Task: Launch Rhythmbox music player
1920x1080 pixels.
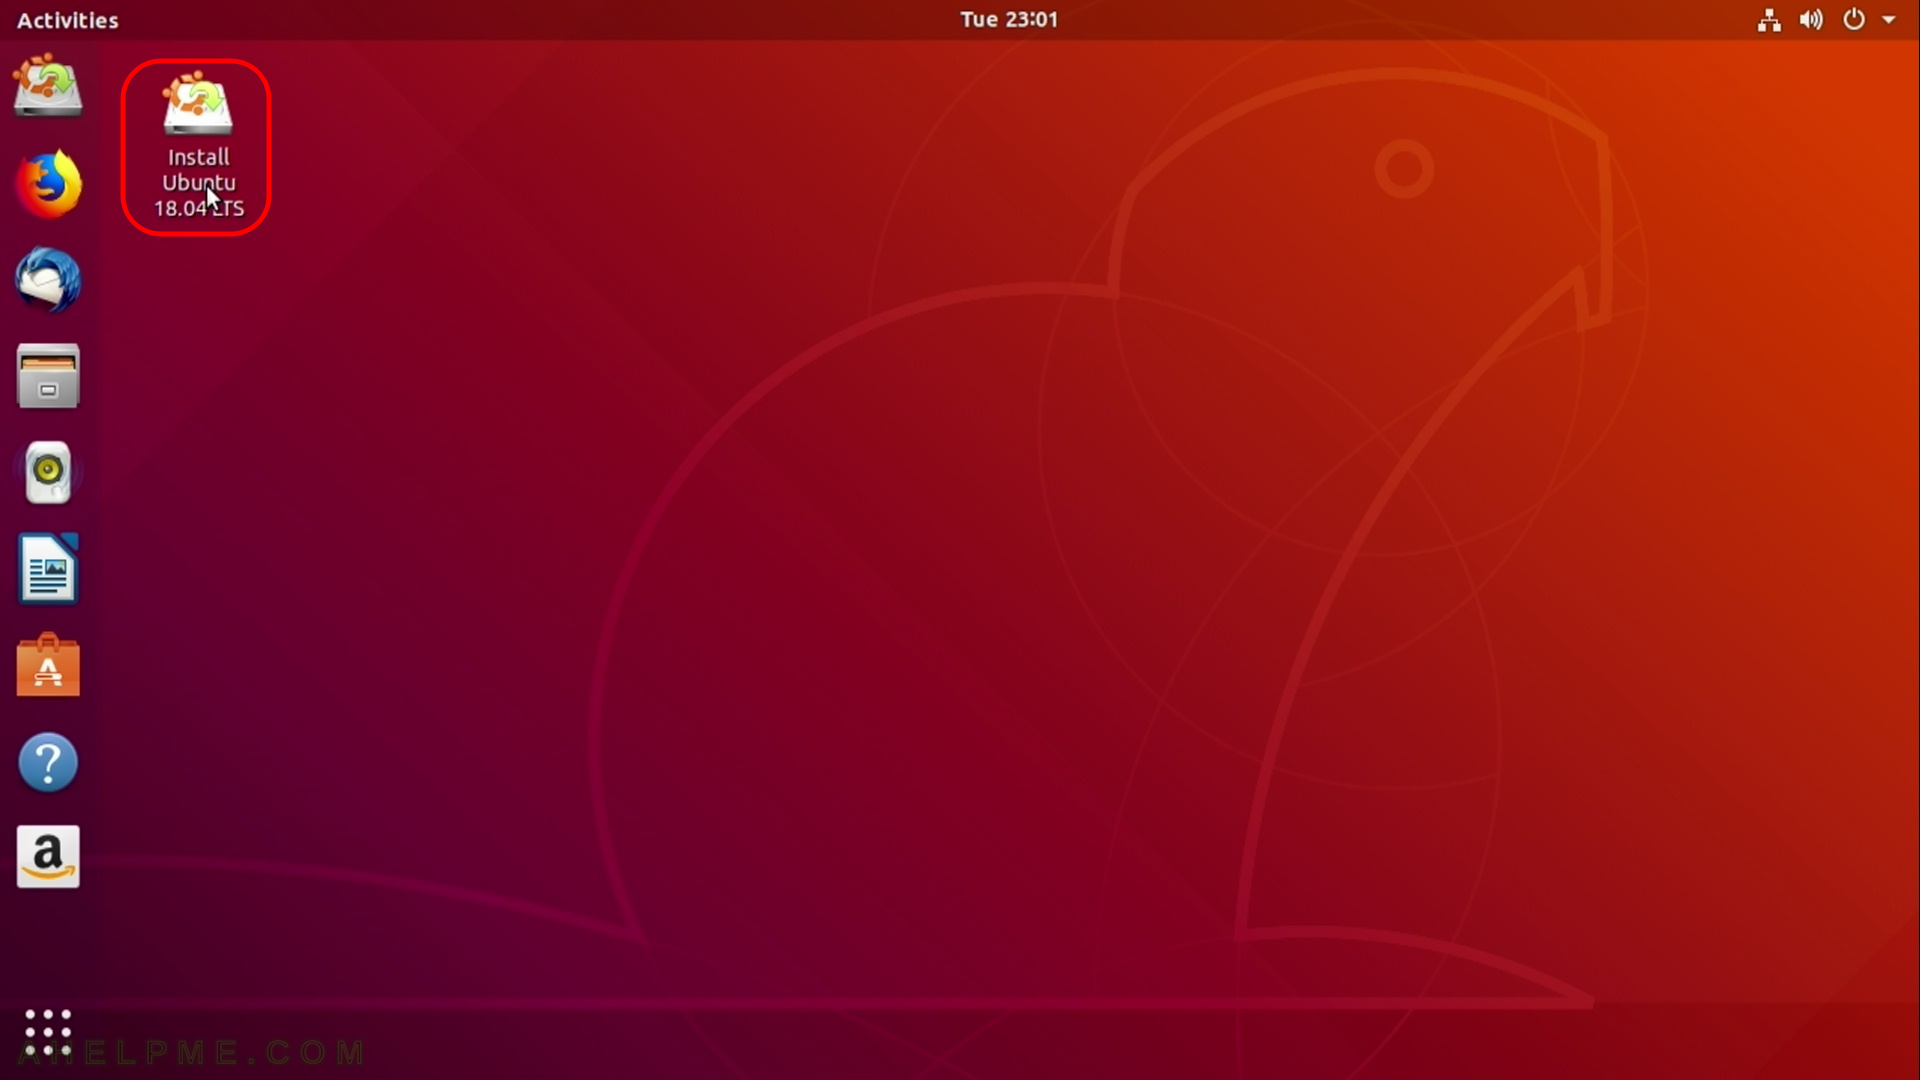Action: (x=48, y=472)
